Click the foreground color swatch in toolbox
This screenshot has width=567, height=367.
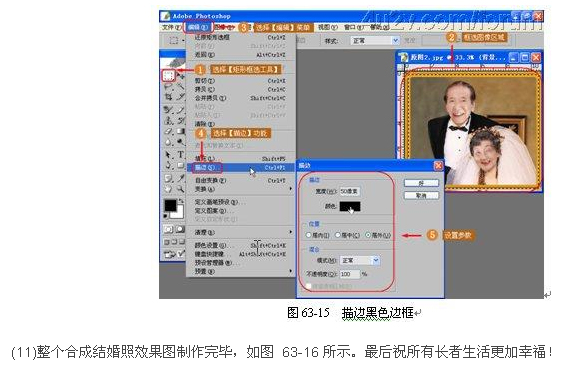click(170, 205)
